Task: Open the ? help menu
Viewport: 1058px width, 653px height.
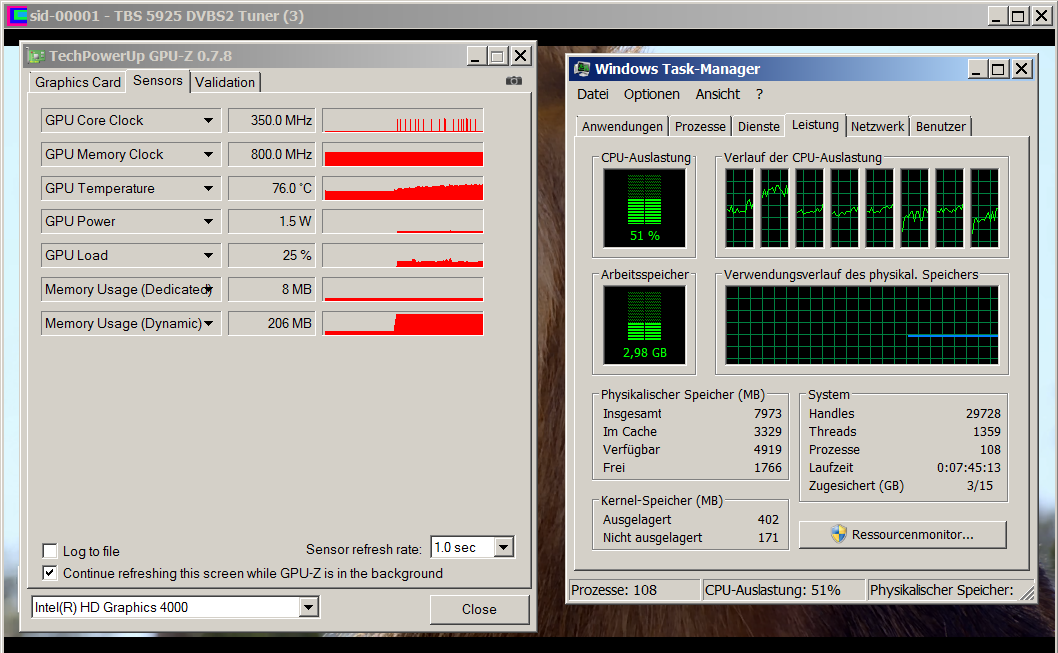Action: pos(759,94)
